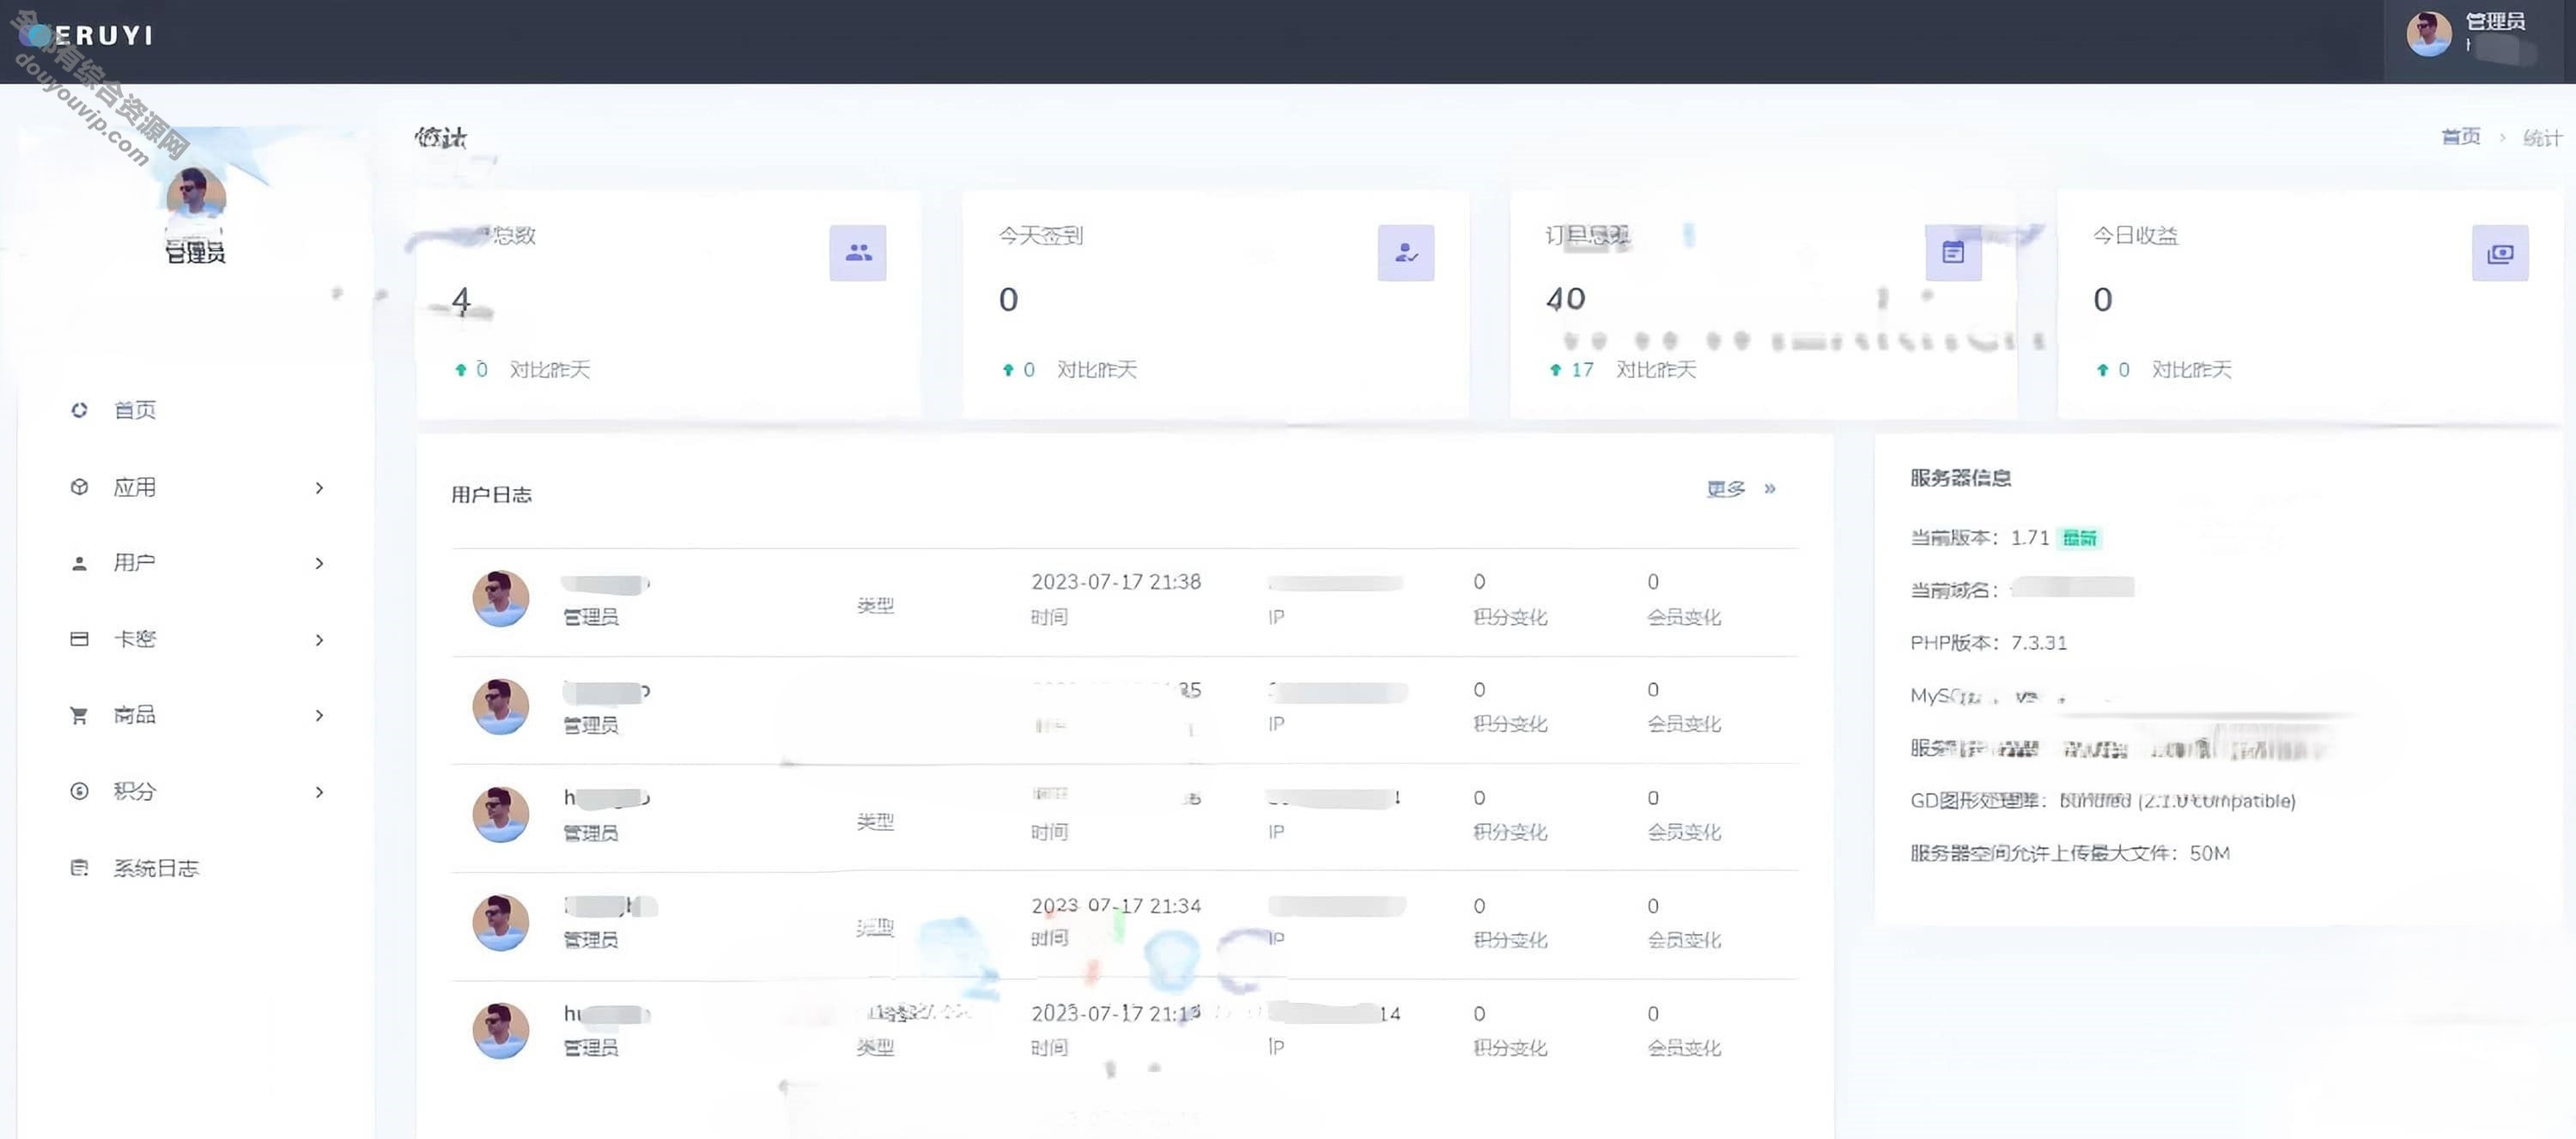Click the 服务器信息 panel heading
The height and width of the screenshot is (1139, 2576).
[1960, 478]
